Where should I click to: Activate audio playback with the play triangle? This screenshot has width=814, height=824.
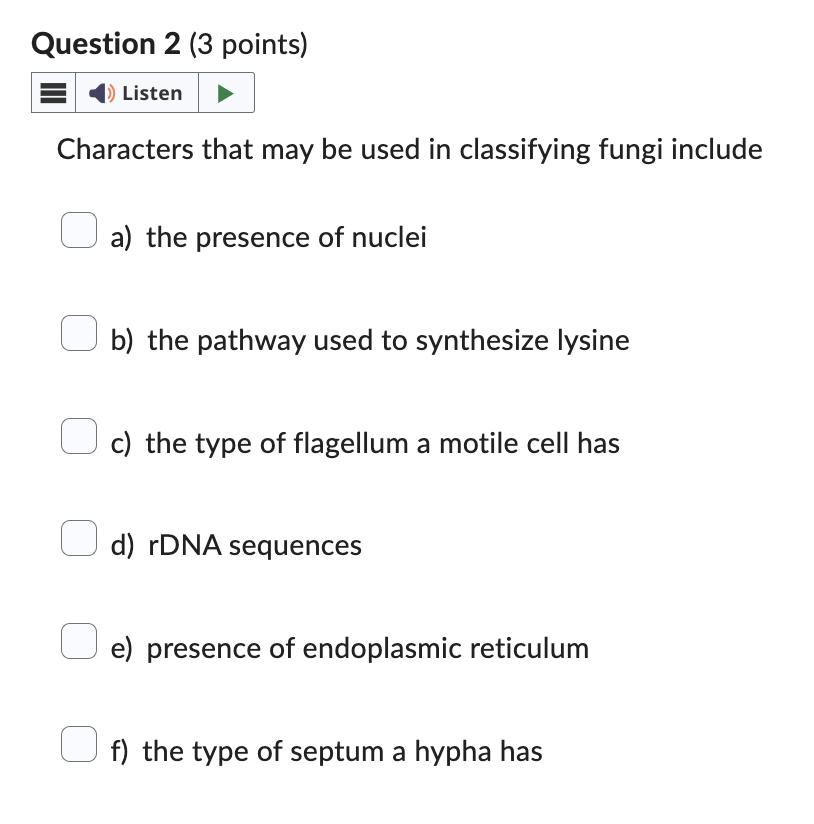tap(227, 92)
